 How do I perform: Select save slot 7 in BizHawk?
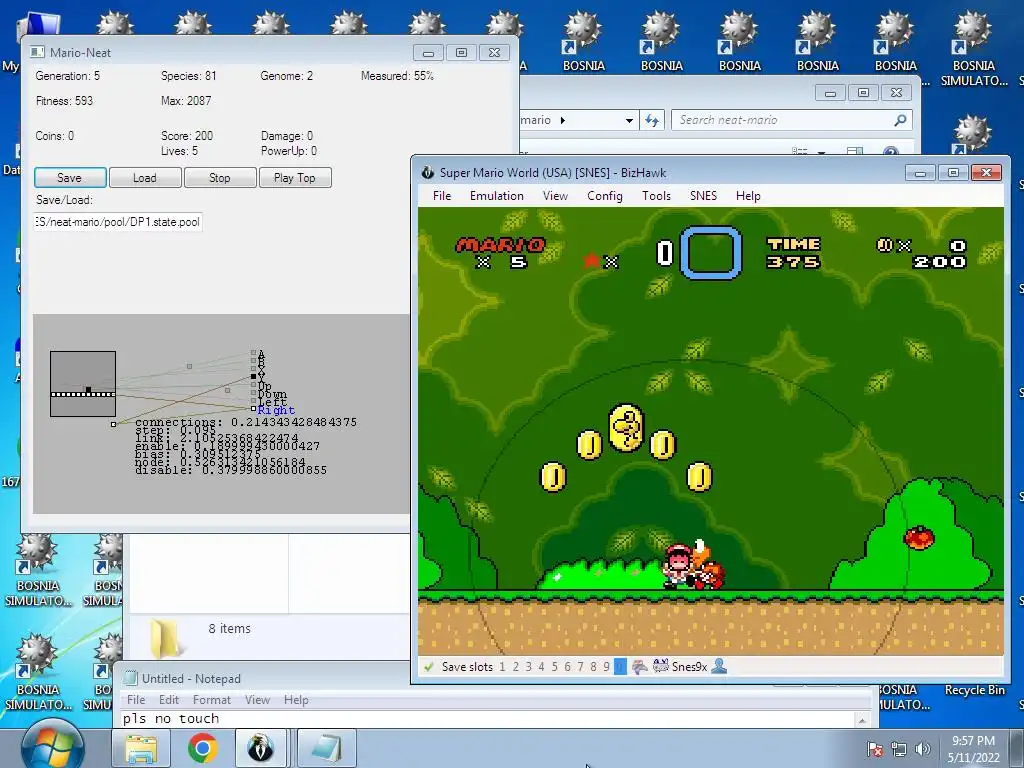pos(580,667)
